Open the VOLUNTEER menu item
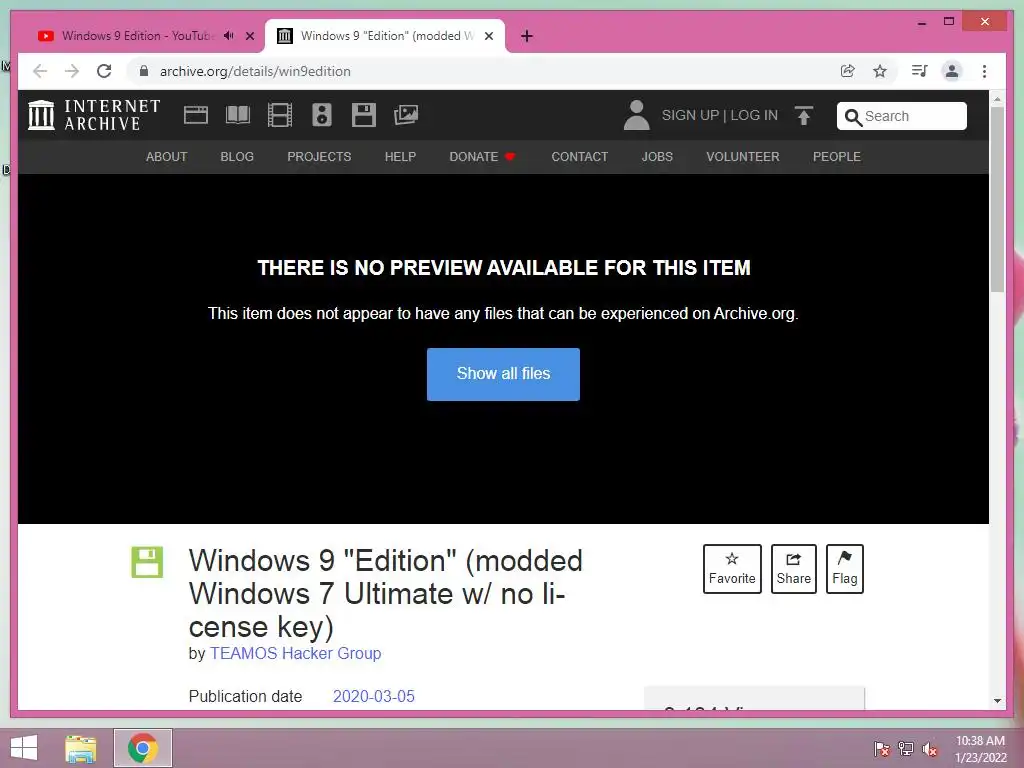 (743, 157)
